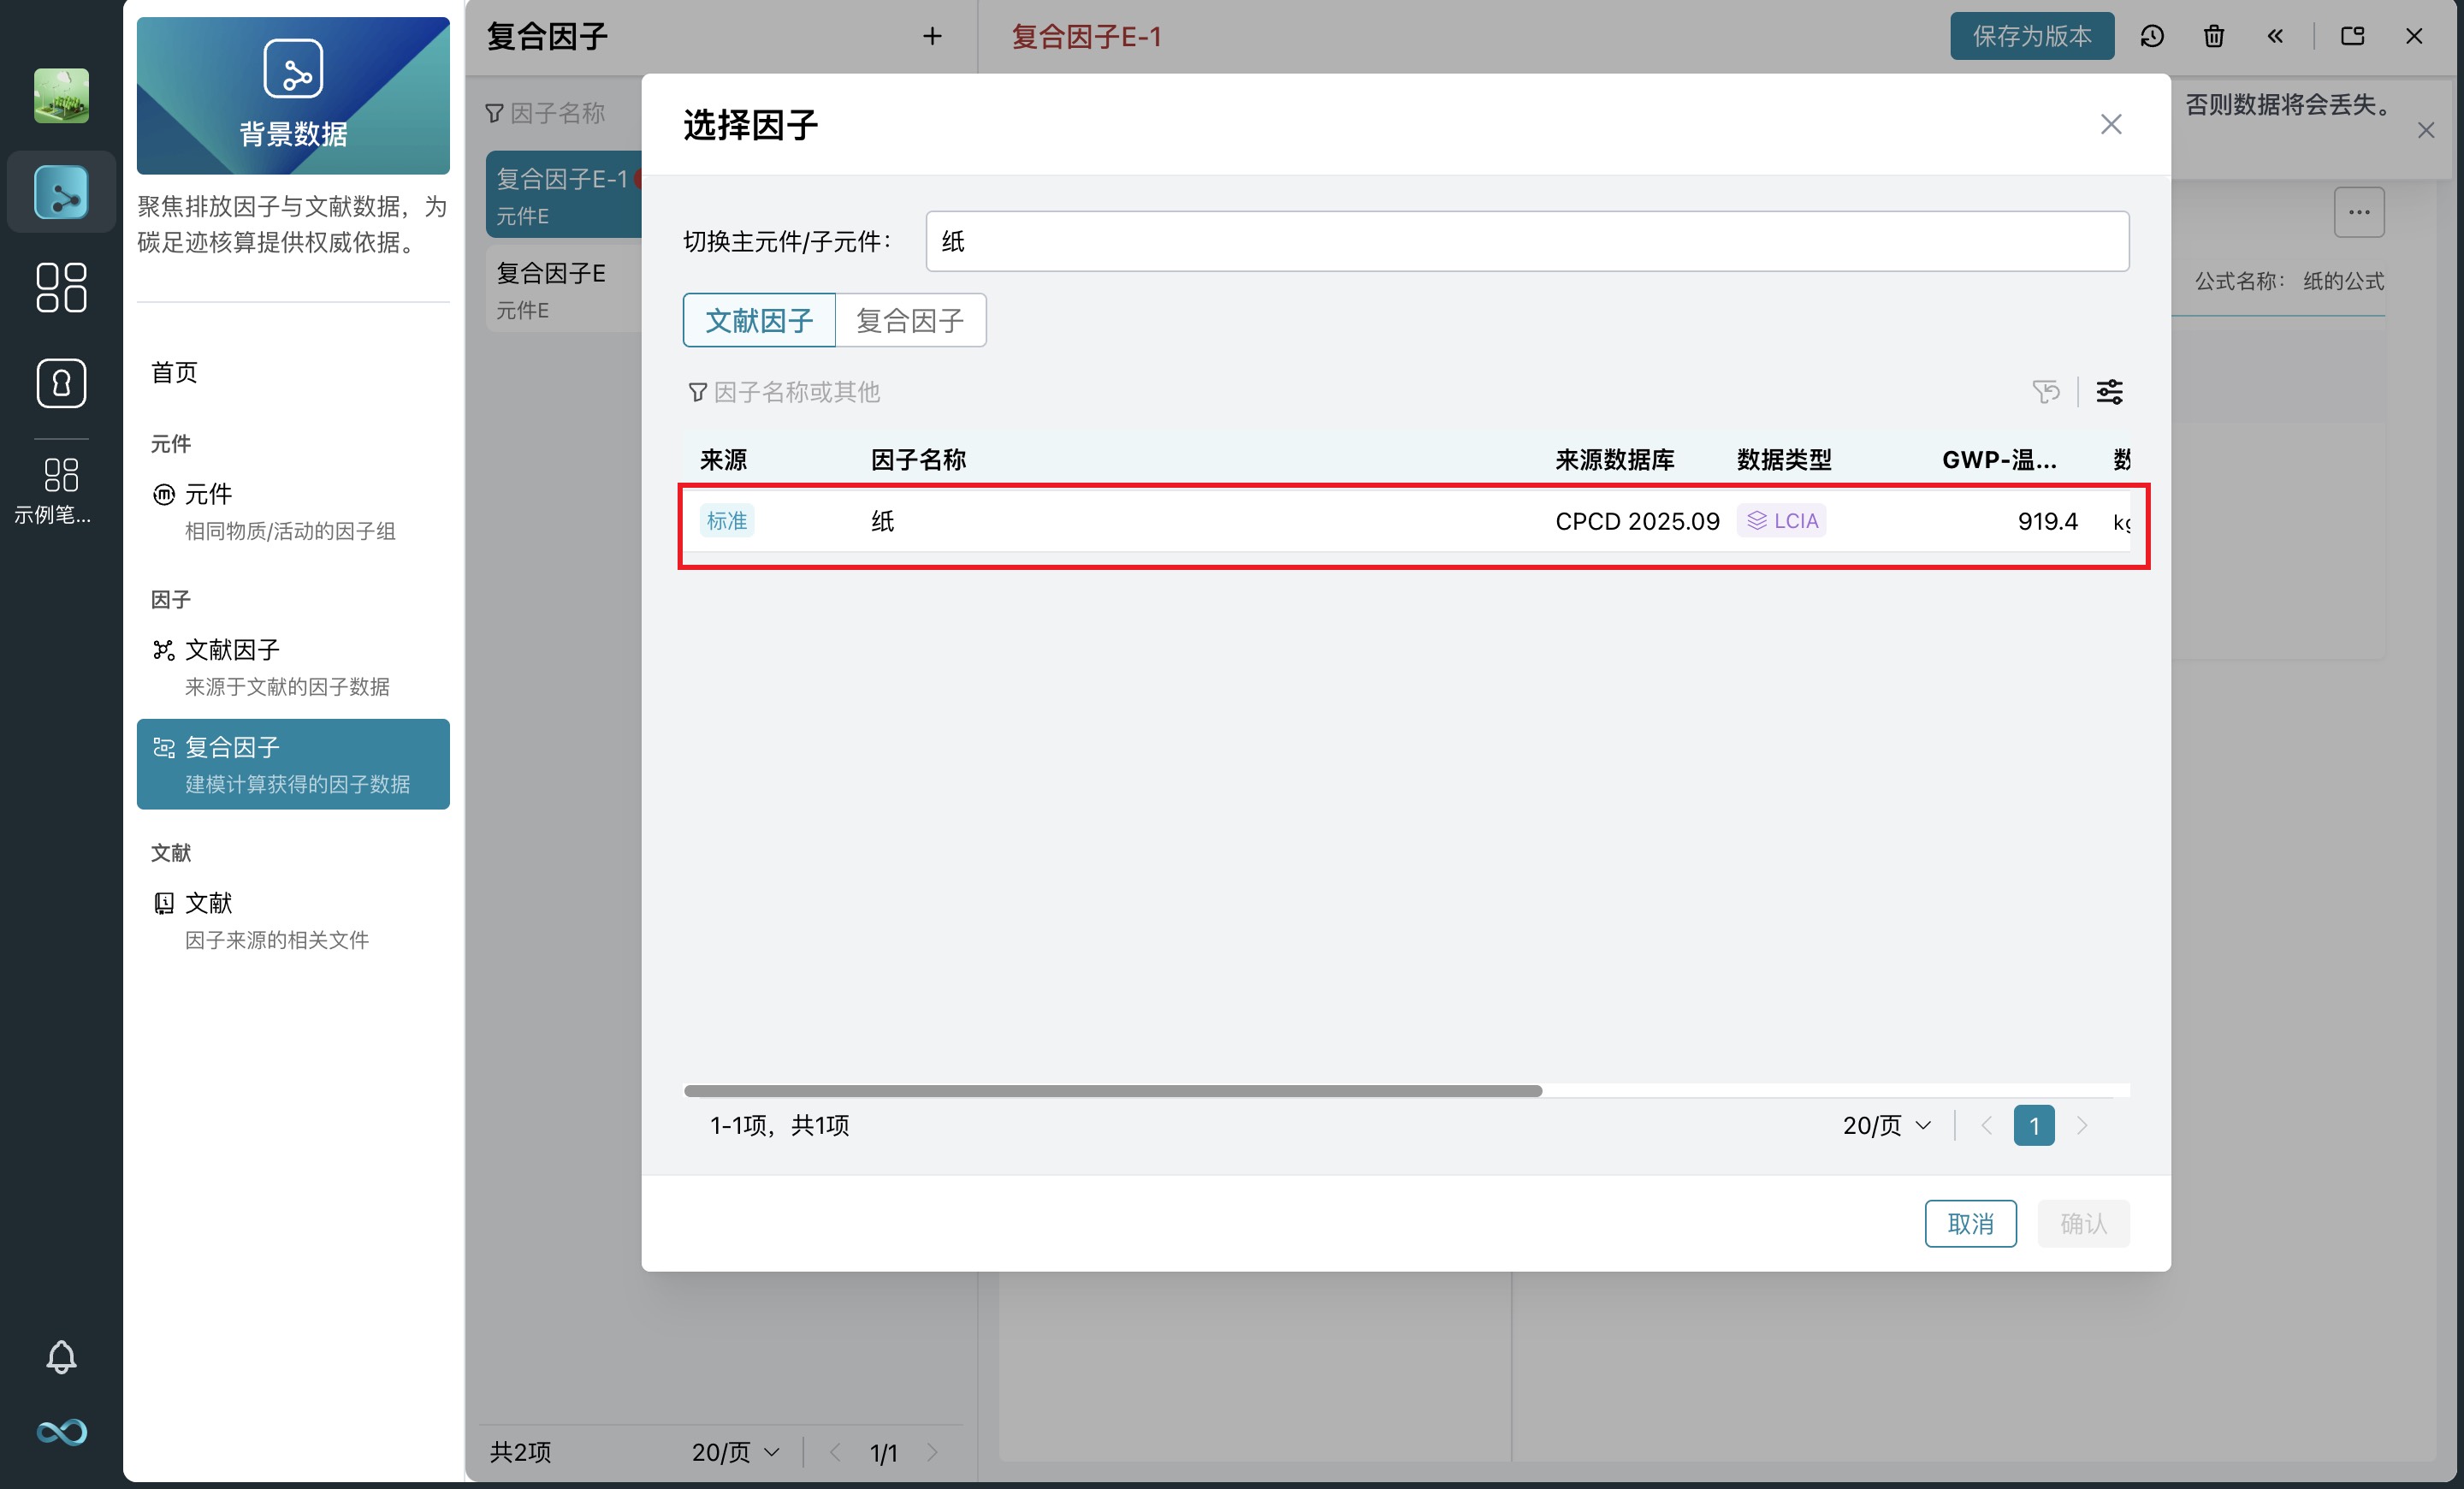Click the 因子名称或其他 filter input

click(796, 392)
